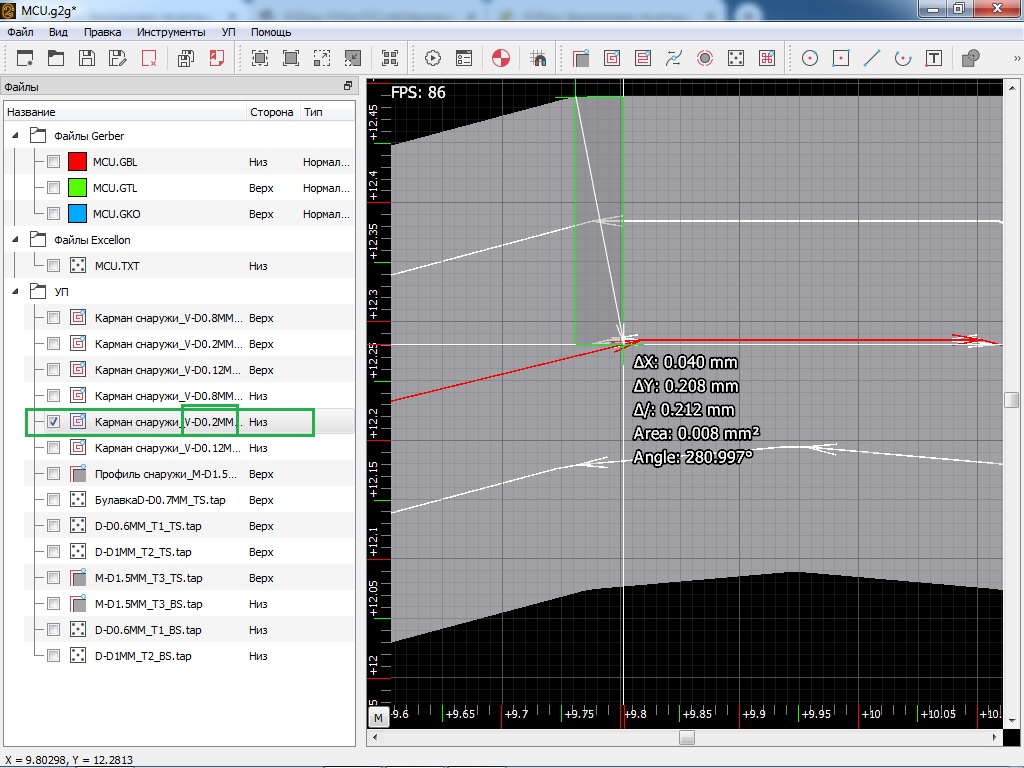The width and height of the screenshot is (1024, 768).
Task: Enable the MCU.GBL layer checkbox
Action: pyautogui.click(x=54, y=162)
